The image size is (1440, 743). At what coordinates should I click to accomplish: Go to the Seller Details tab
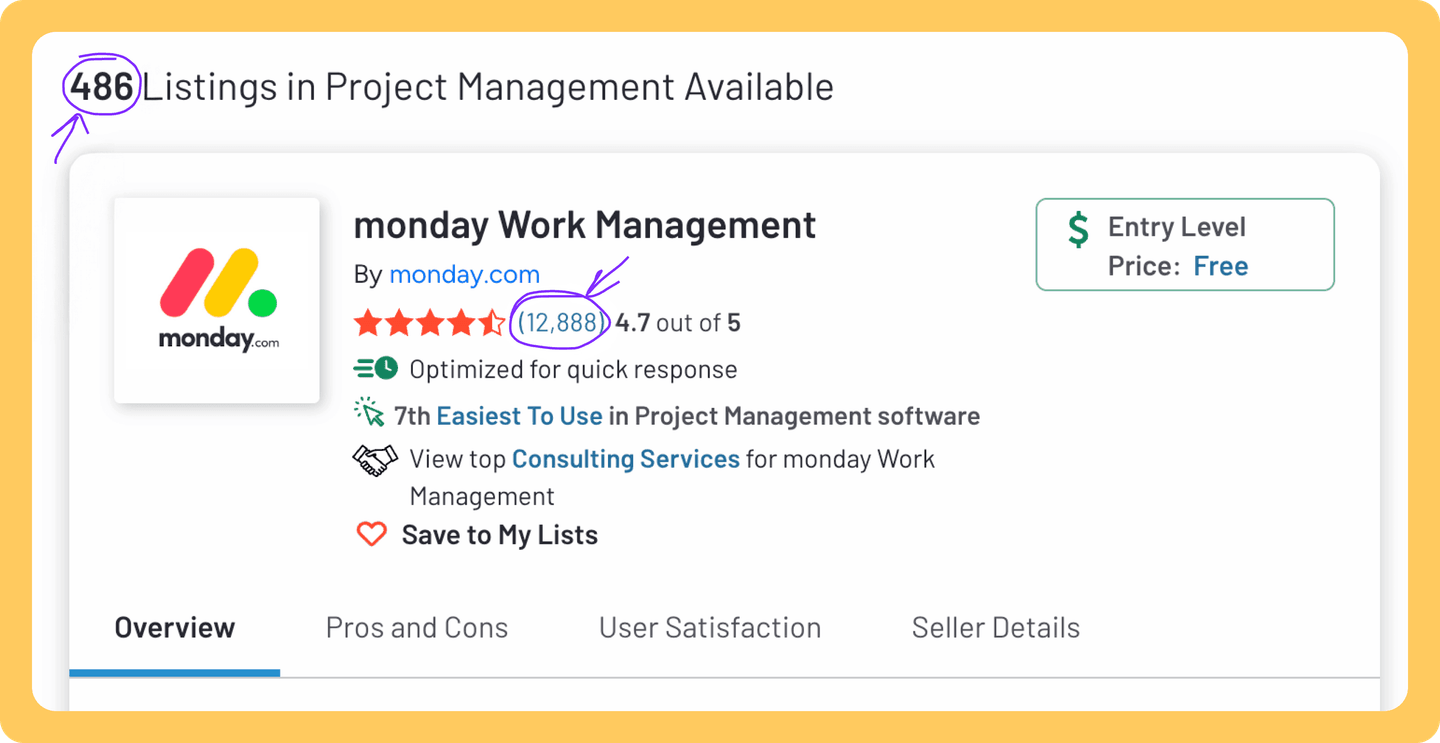pyautogui.click(x=995, y=628)
